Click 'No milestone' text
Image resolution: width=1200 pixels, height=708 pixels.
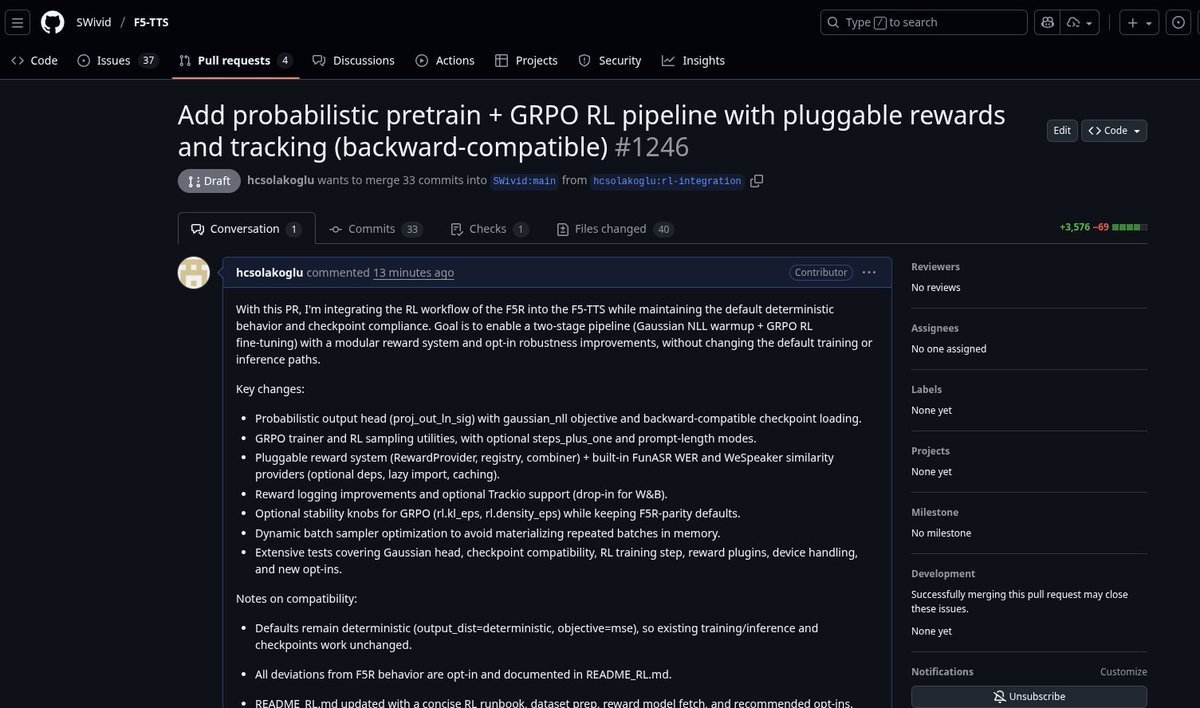[x=942, y=533]
